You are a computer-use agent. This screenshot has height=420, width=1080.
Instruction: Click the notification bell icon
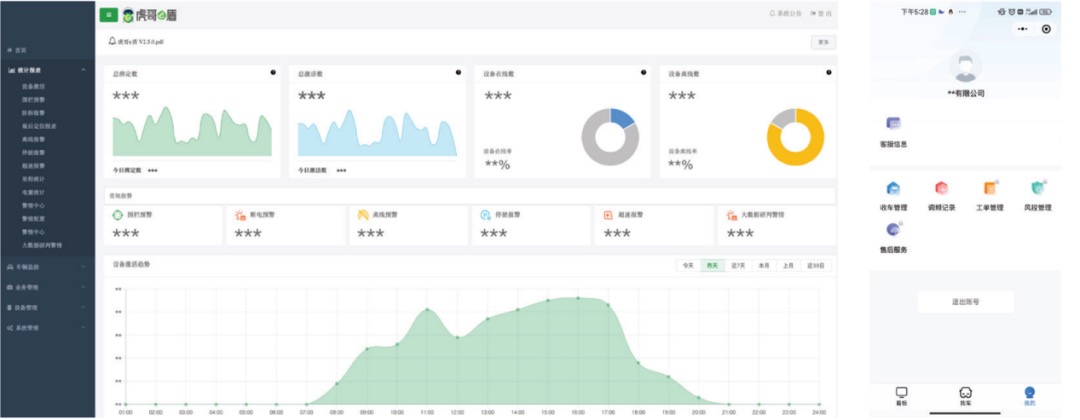pyautogui.click(x=112, y=41)
